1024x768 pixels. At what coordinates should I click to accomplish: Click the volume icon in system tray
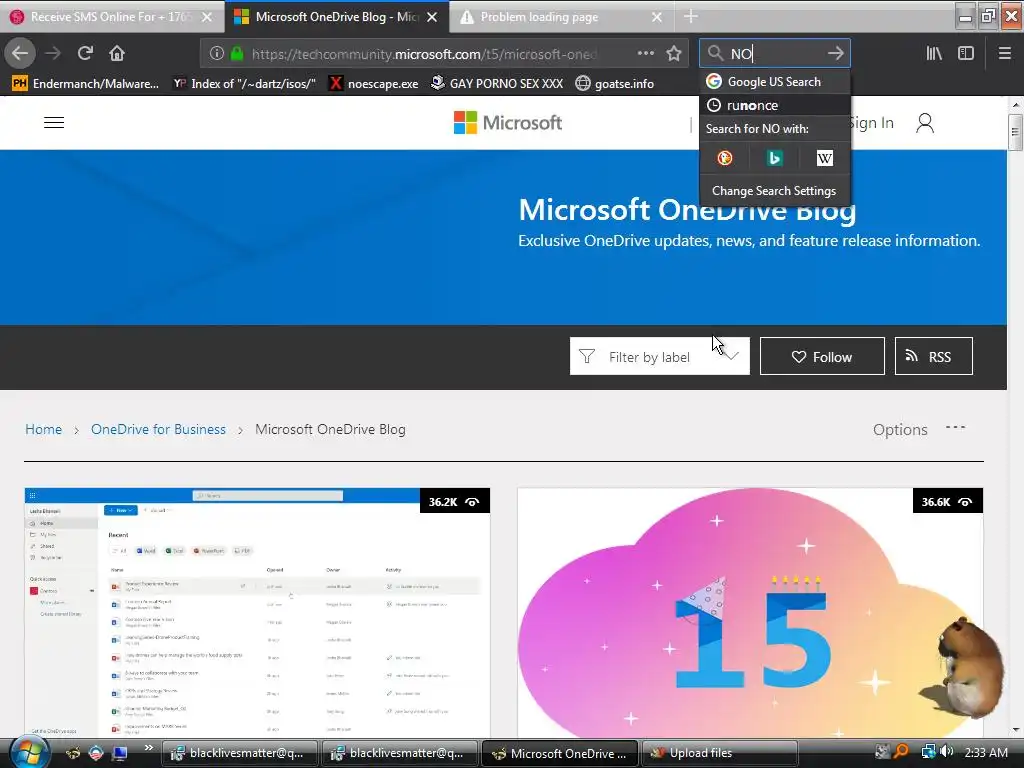947,752
